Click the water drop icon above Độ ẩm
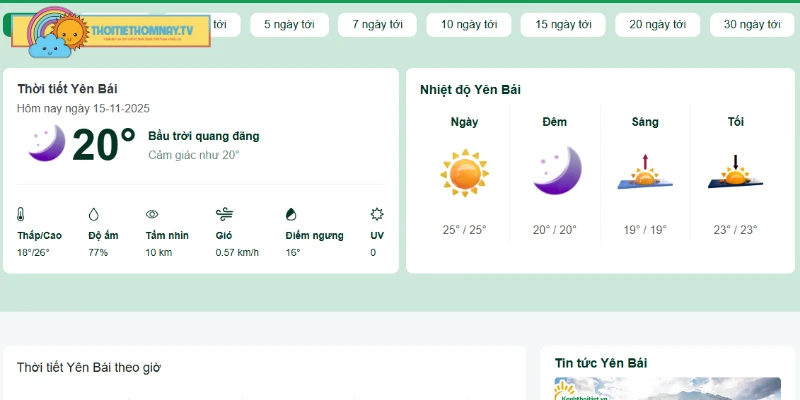 coord(93,214)
